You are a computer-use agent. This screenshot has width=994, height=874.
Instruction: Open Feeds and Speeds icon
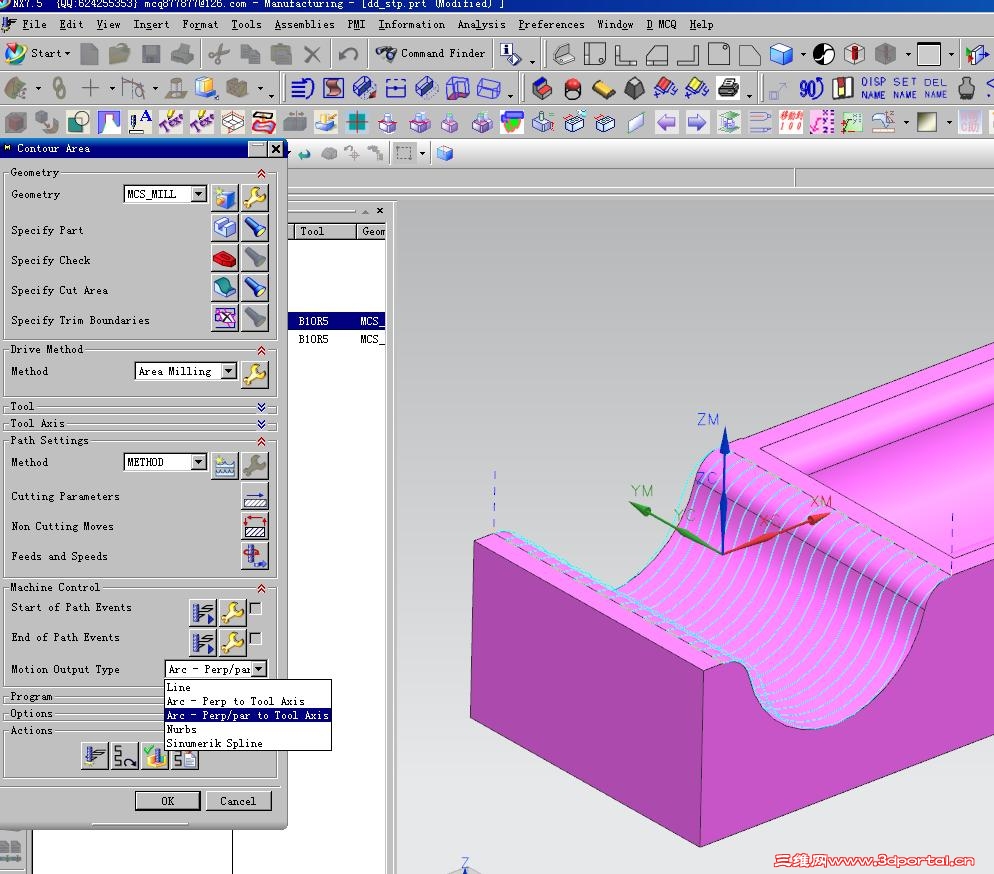click(255, 556)
